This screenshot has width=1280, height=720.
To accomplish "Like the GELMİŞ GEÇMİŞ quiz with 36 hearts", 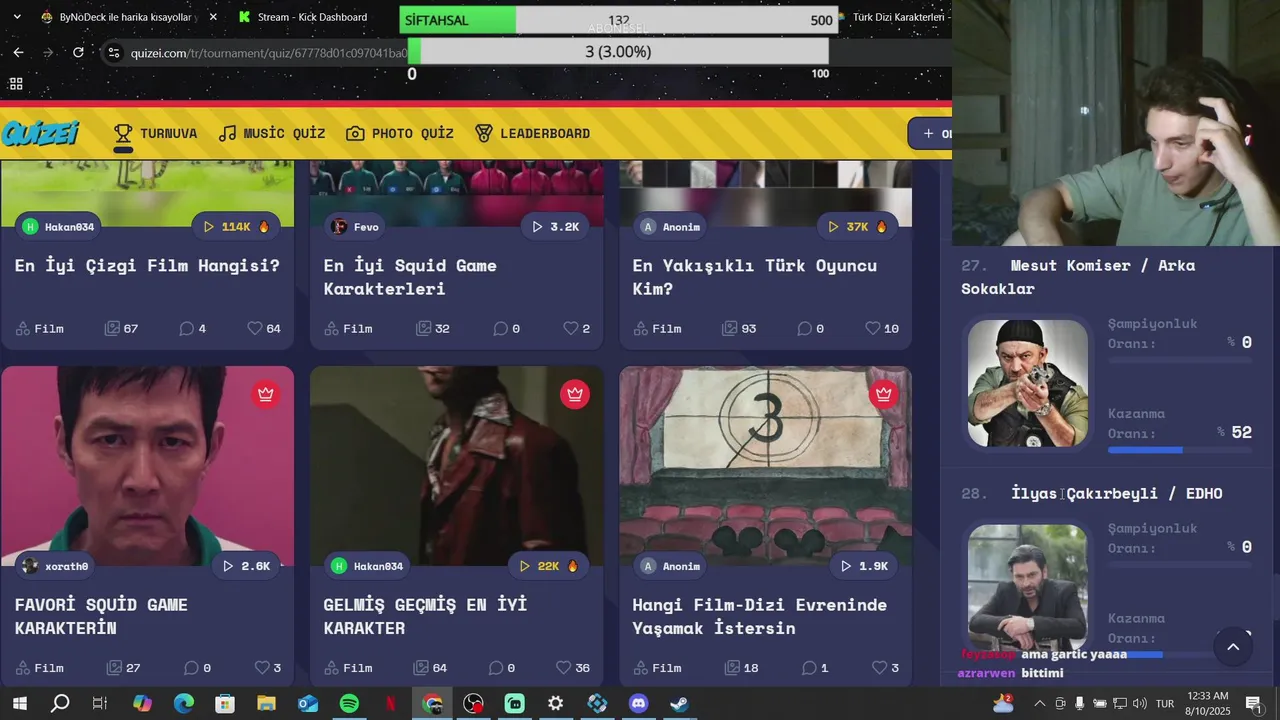I will [x=573, y=667].
